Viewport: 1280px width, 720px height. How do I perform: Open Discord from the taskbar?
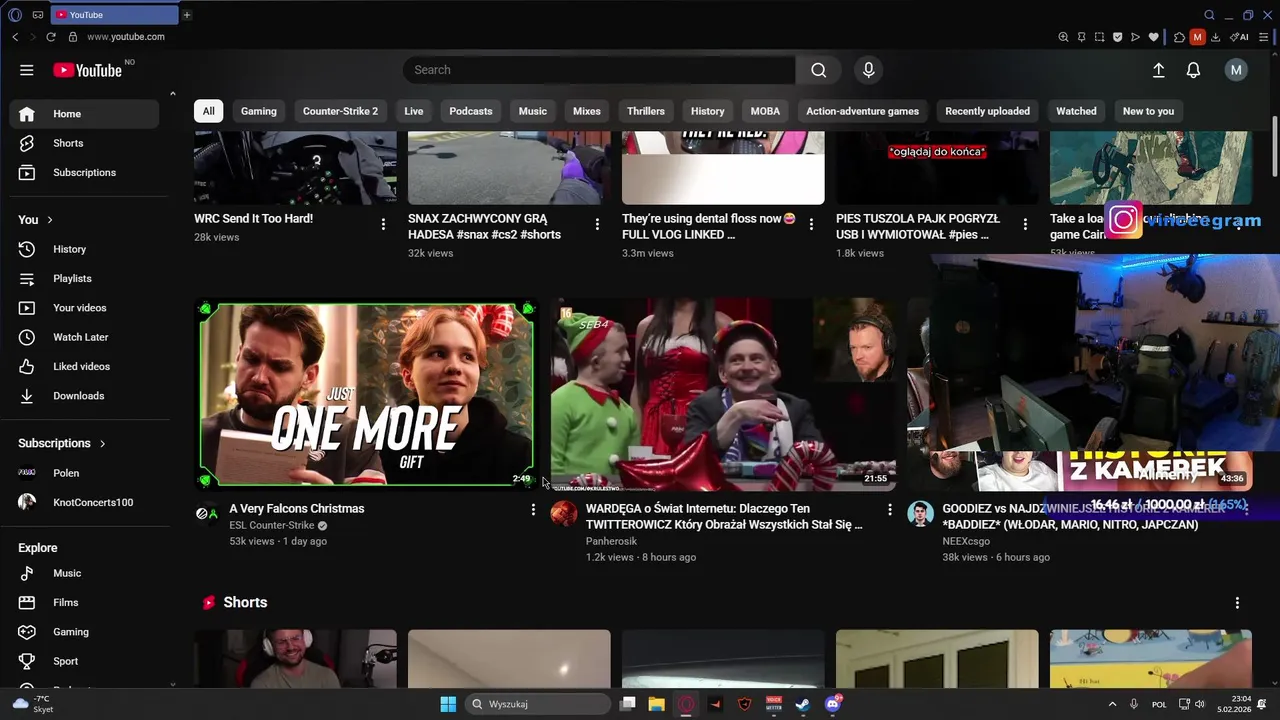click(832, 704)
